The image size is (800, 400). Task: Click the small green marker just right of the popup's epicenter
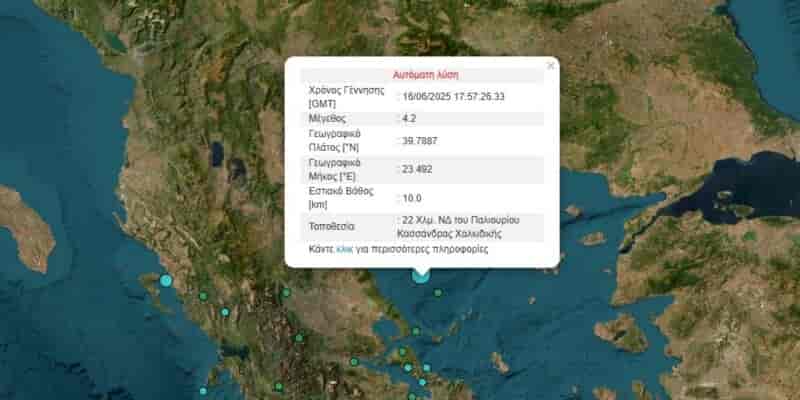click(x=438, y=293)
